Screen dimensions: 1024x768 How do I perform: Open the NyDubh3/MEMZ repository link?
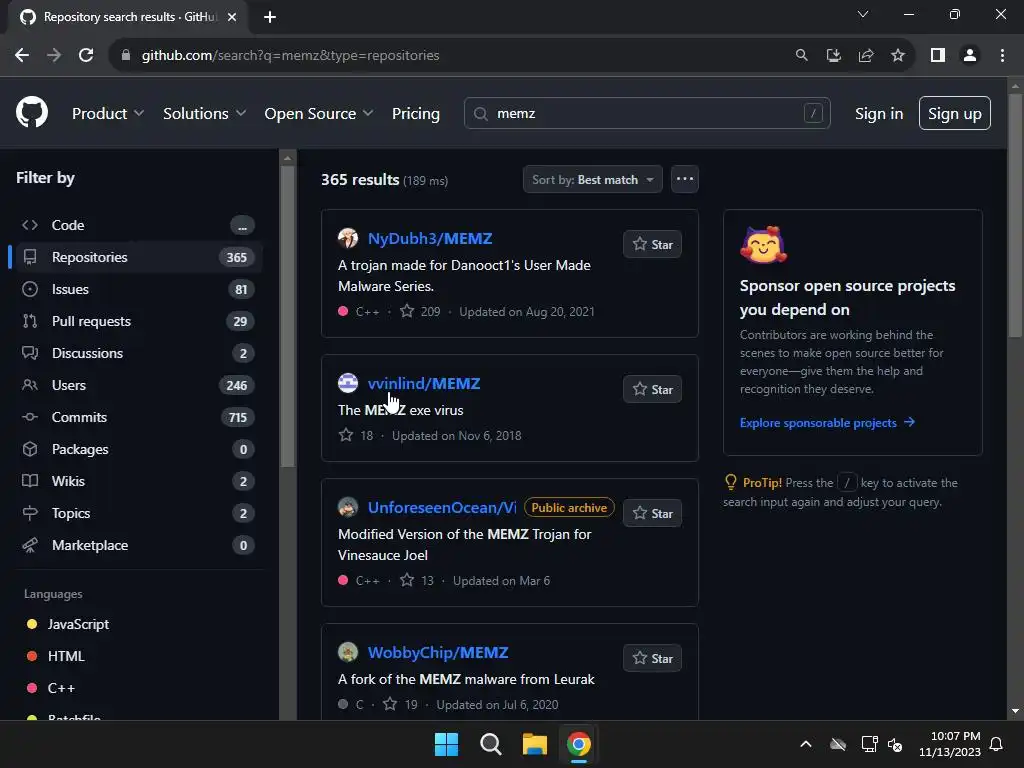point(430,238)
